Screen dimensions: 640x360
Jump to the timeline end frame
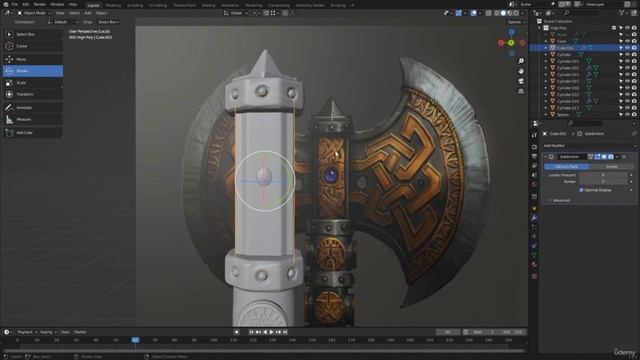[285, 332]
